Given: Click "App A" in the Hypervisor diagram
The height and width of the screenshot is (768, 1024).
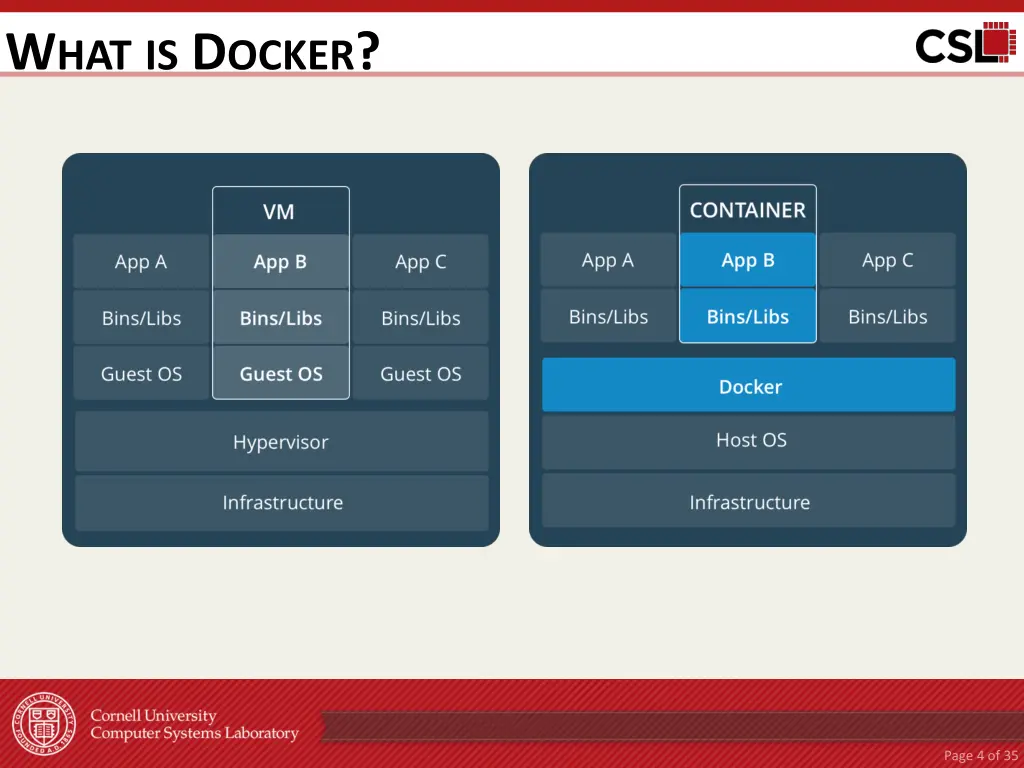Looking at the screenshot, I should click(x=141, y=261).
